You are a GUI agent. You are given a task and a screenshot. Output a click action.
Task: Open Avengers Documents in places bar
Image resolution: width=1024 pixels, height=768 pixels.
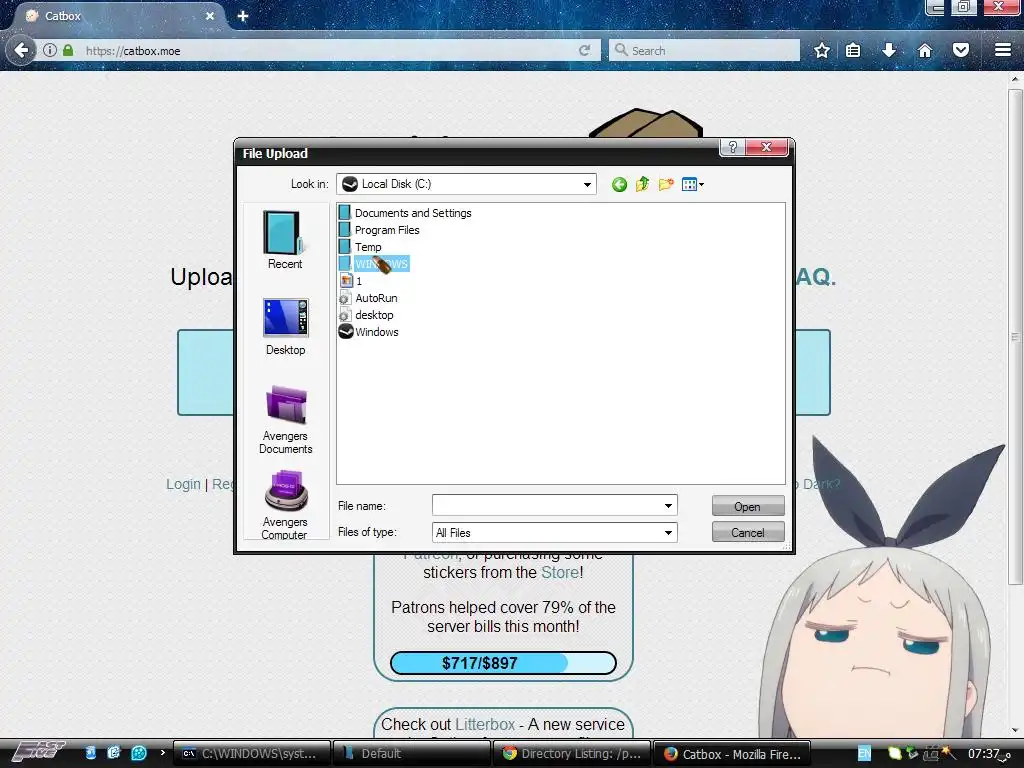click(x=285, y=419)
